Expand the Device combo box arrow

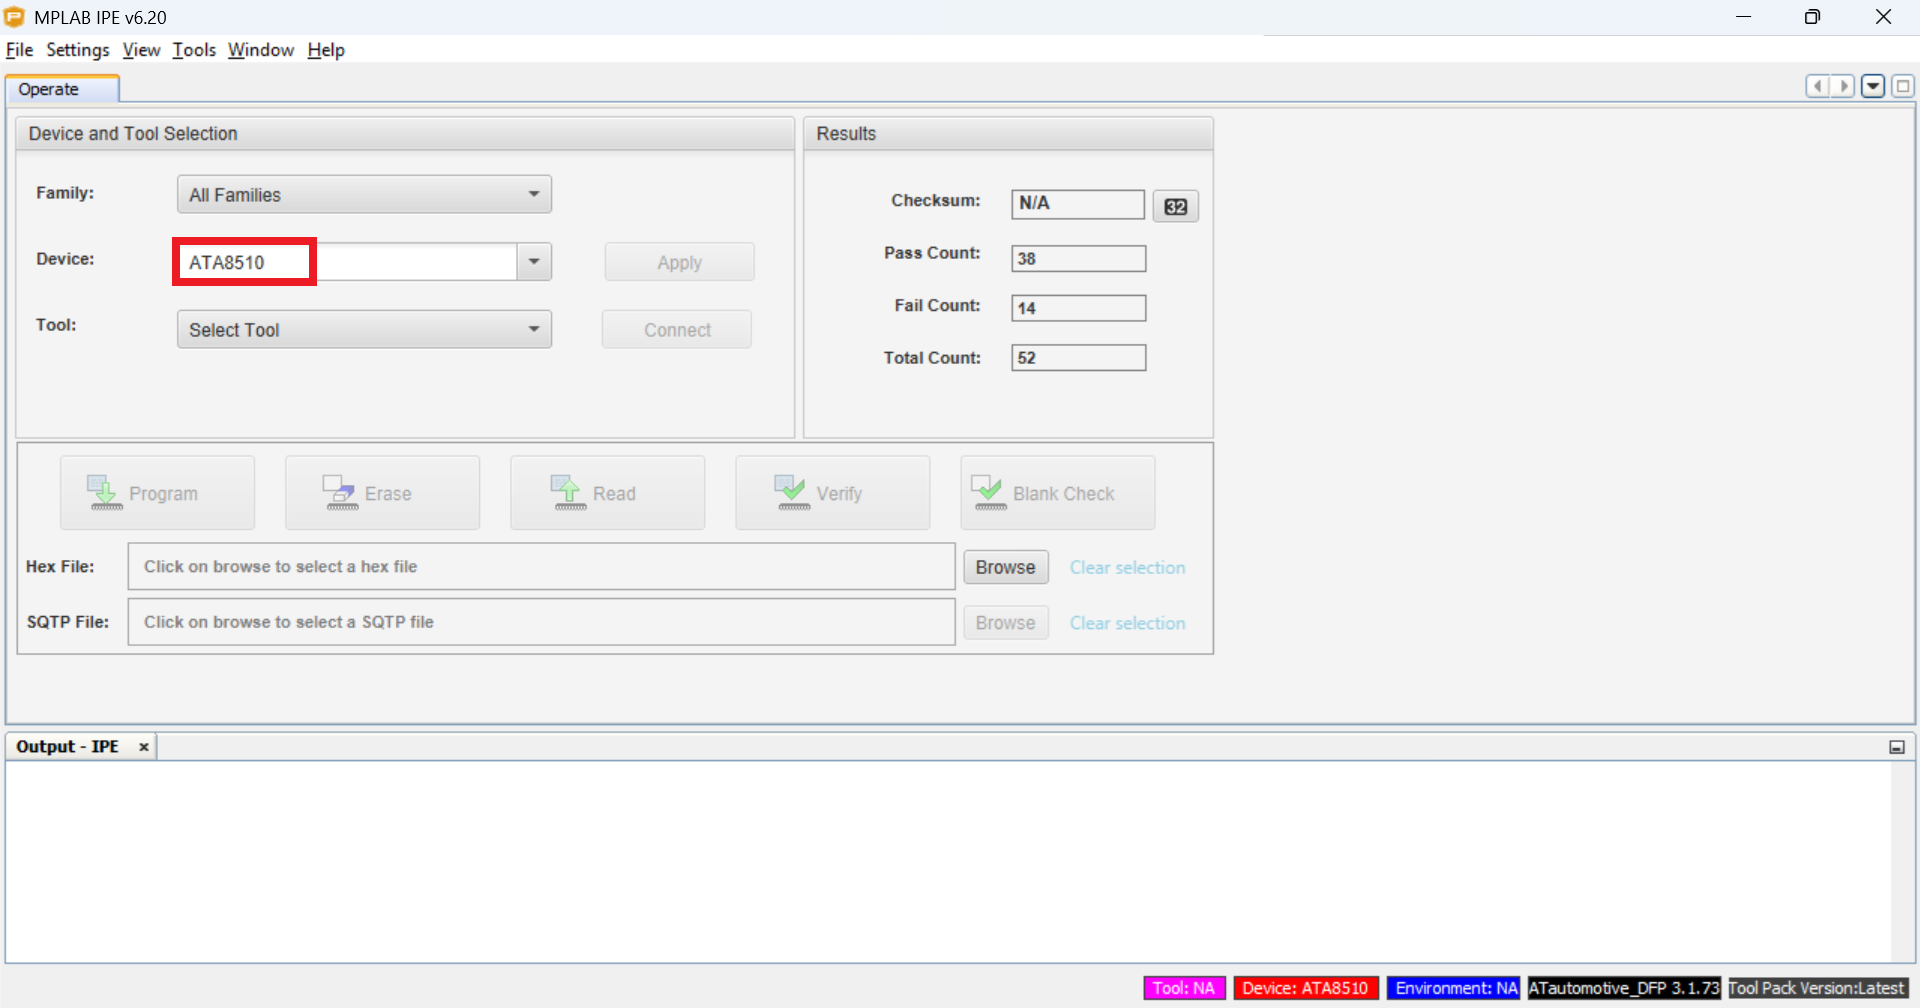pos(534,262)
